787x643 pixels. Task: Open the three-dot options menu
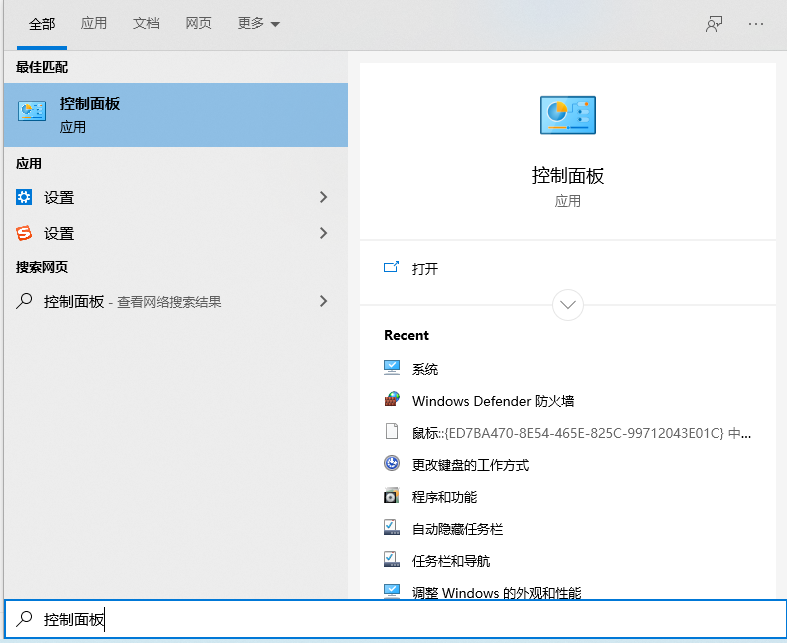[755, 24]
